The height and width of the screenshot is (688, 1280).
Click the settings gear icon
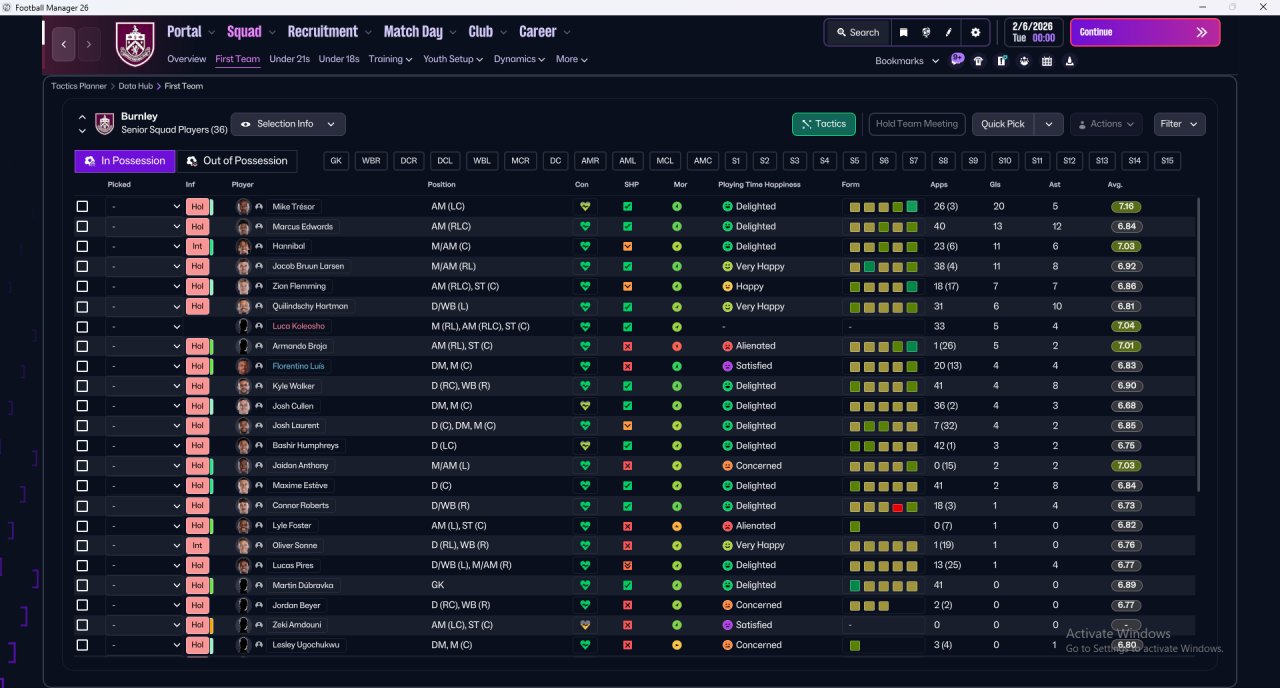976,32
